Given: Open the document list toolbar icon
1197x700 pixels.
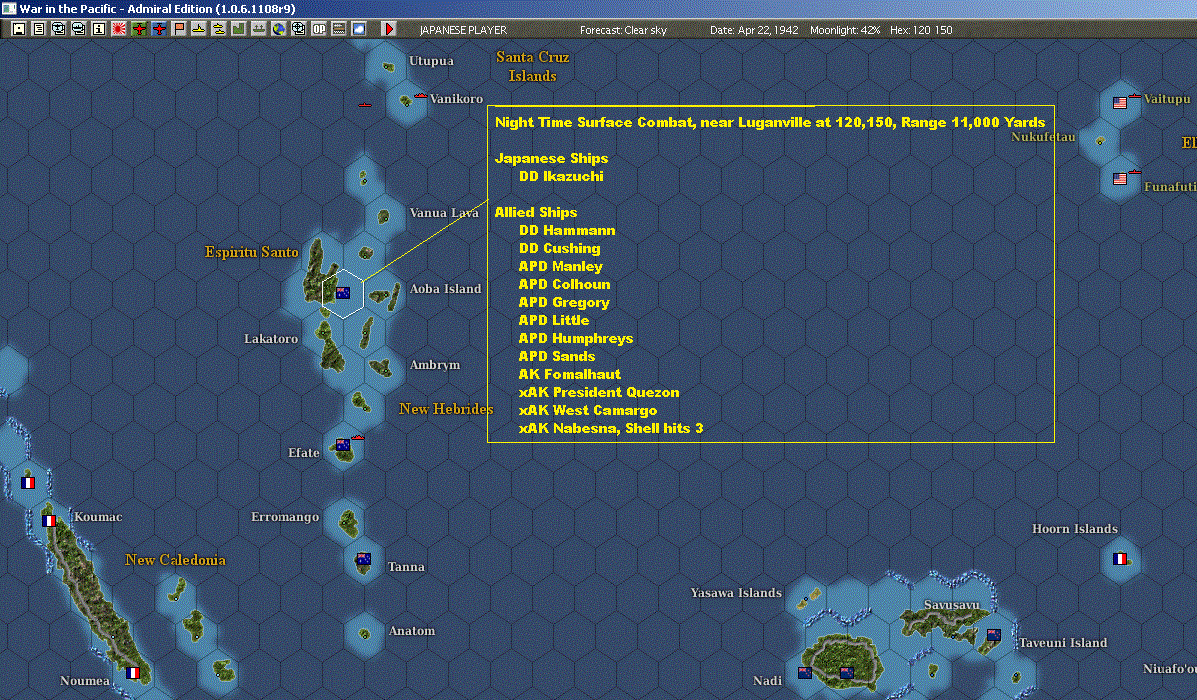Looking at the screenshot, I should point(38,29).
